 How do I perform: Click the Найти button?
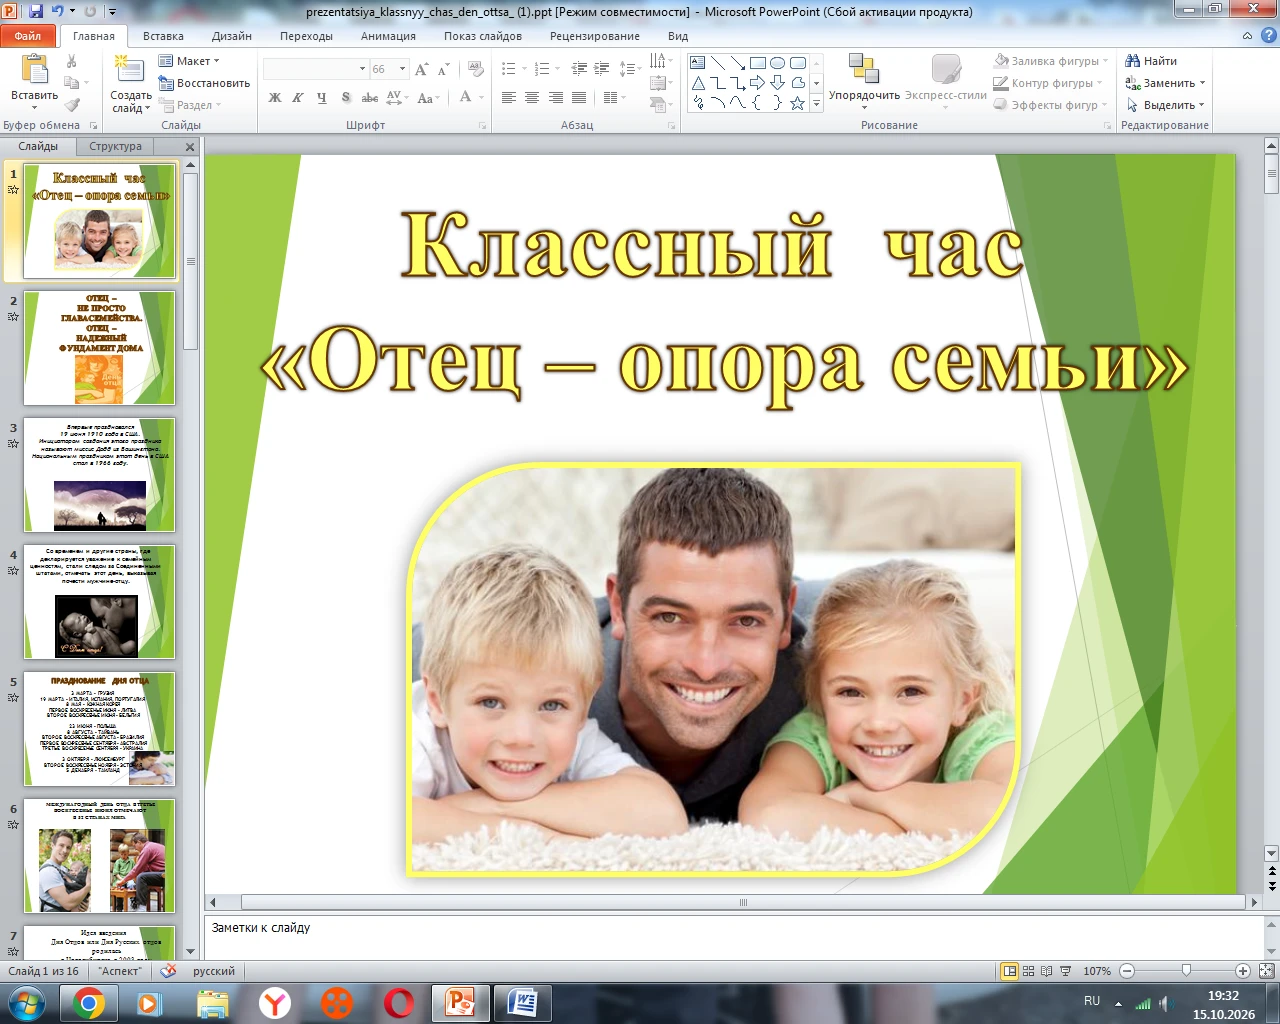click(x=1151, y=61)
